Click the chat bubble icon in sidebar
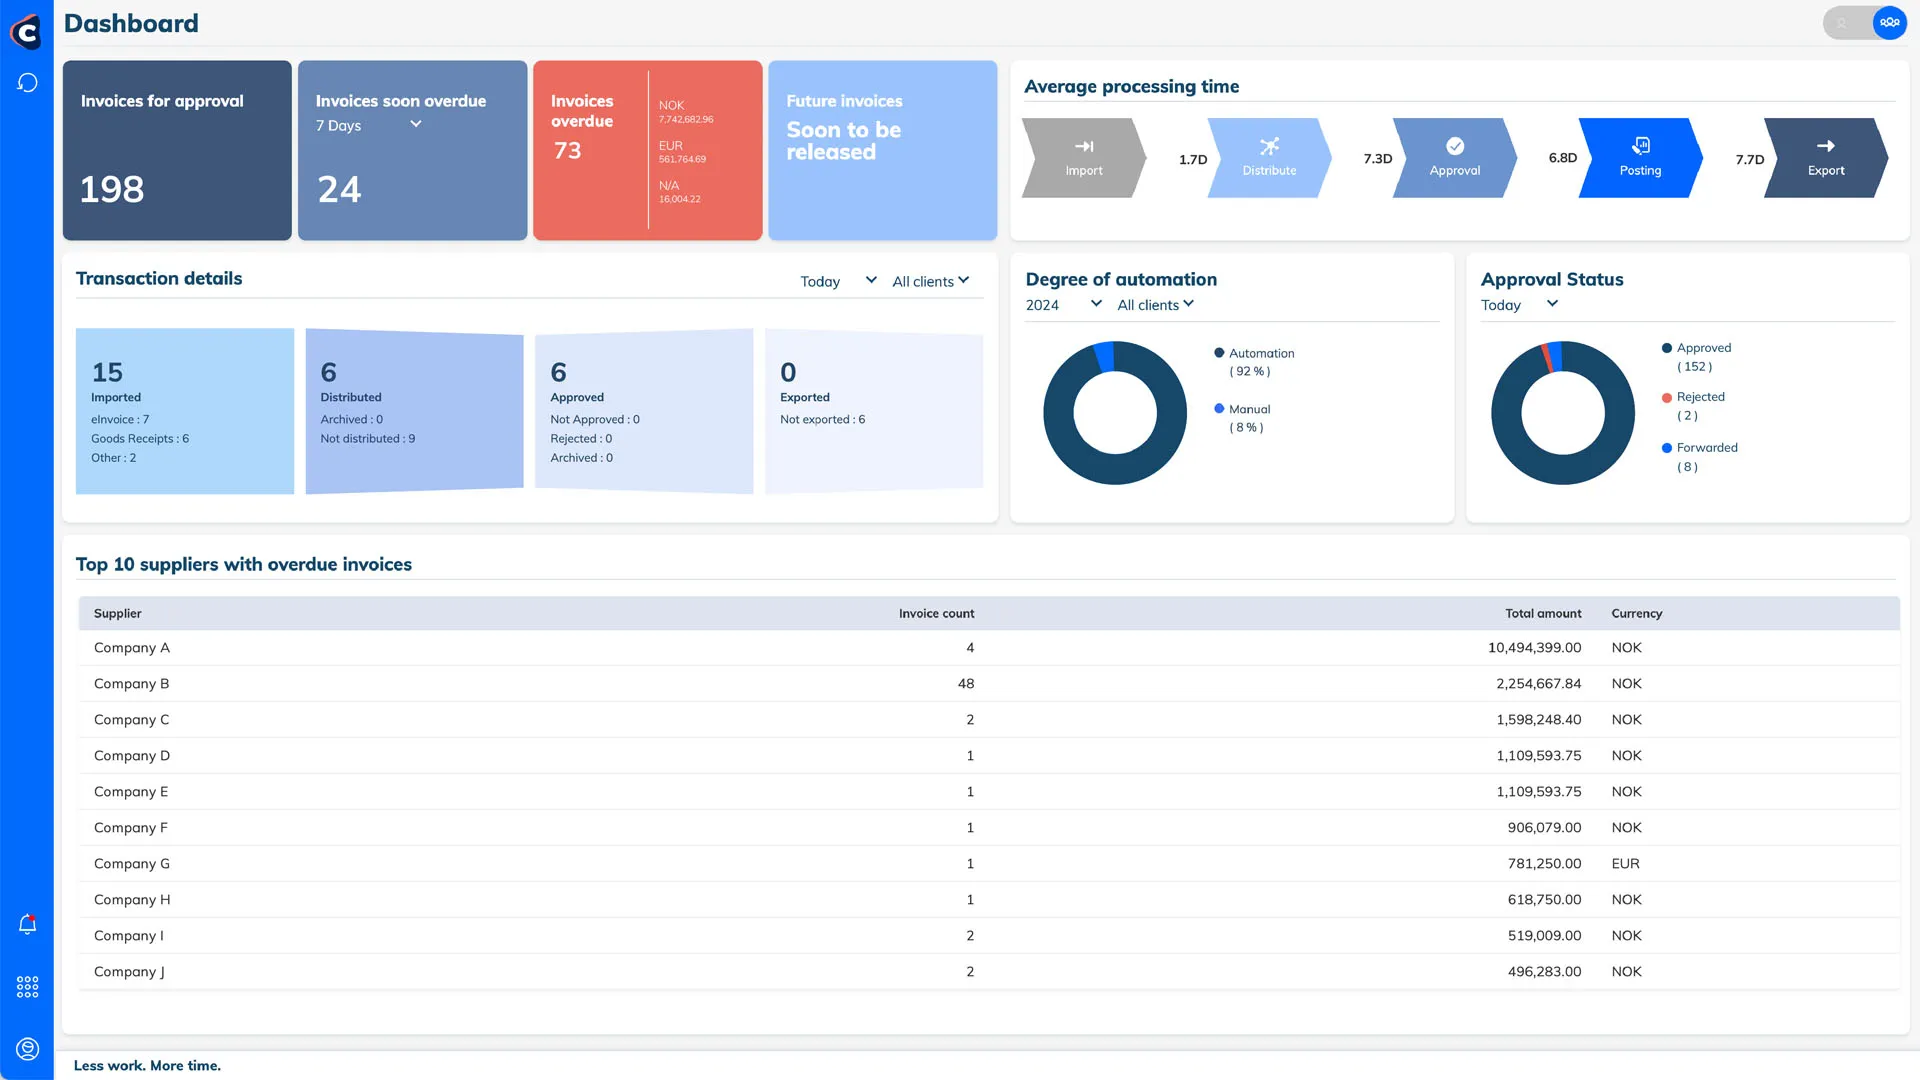 27,83
